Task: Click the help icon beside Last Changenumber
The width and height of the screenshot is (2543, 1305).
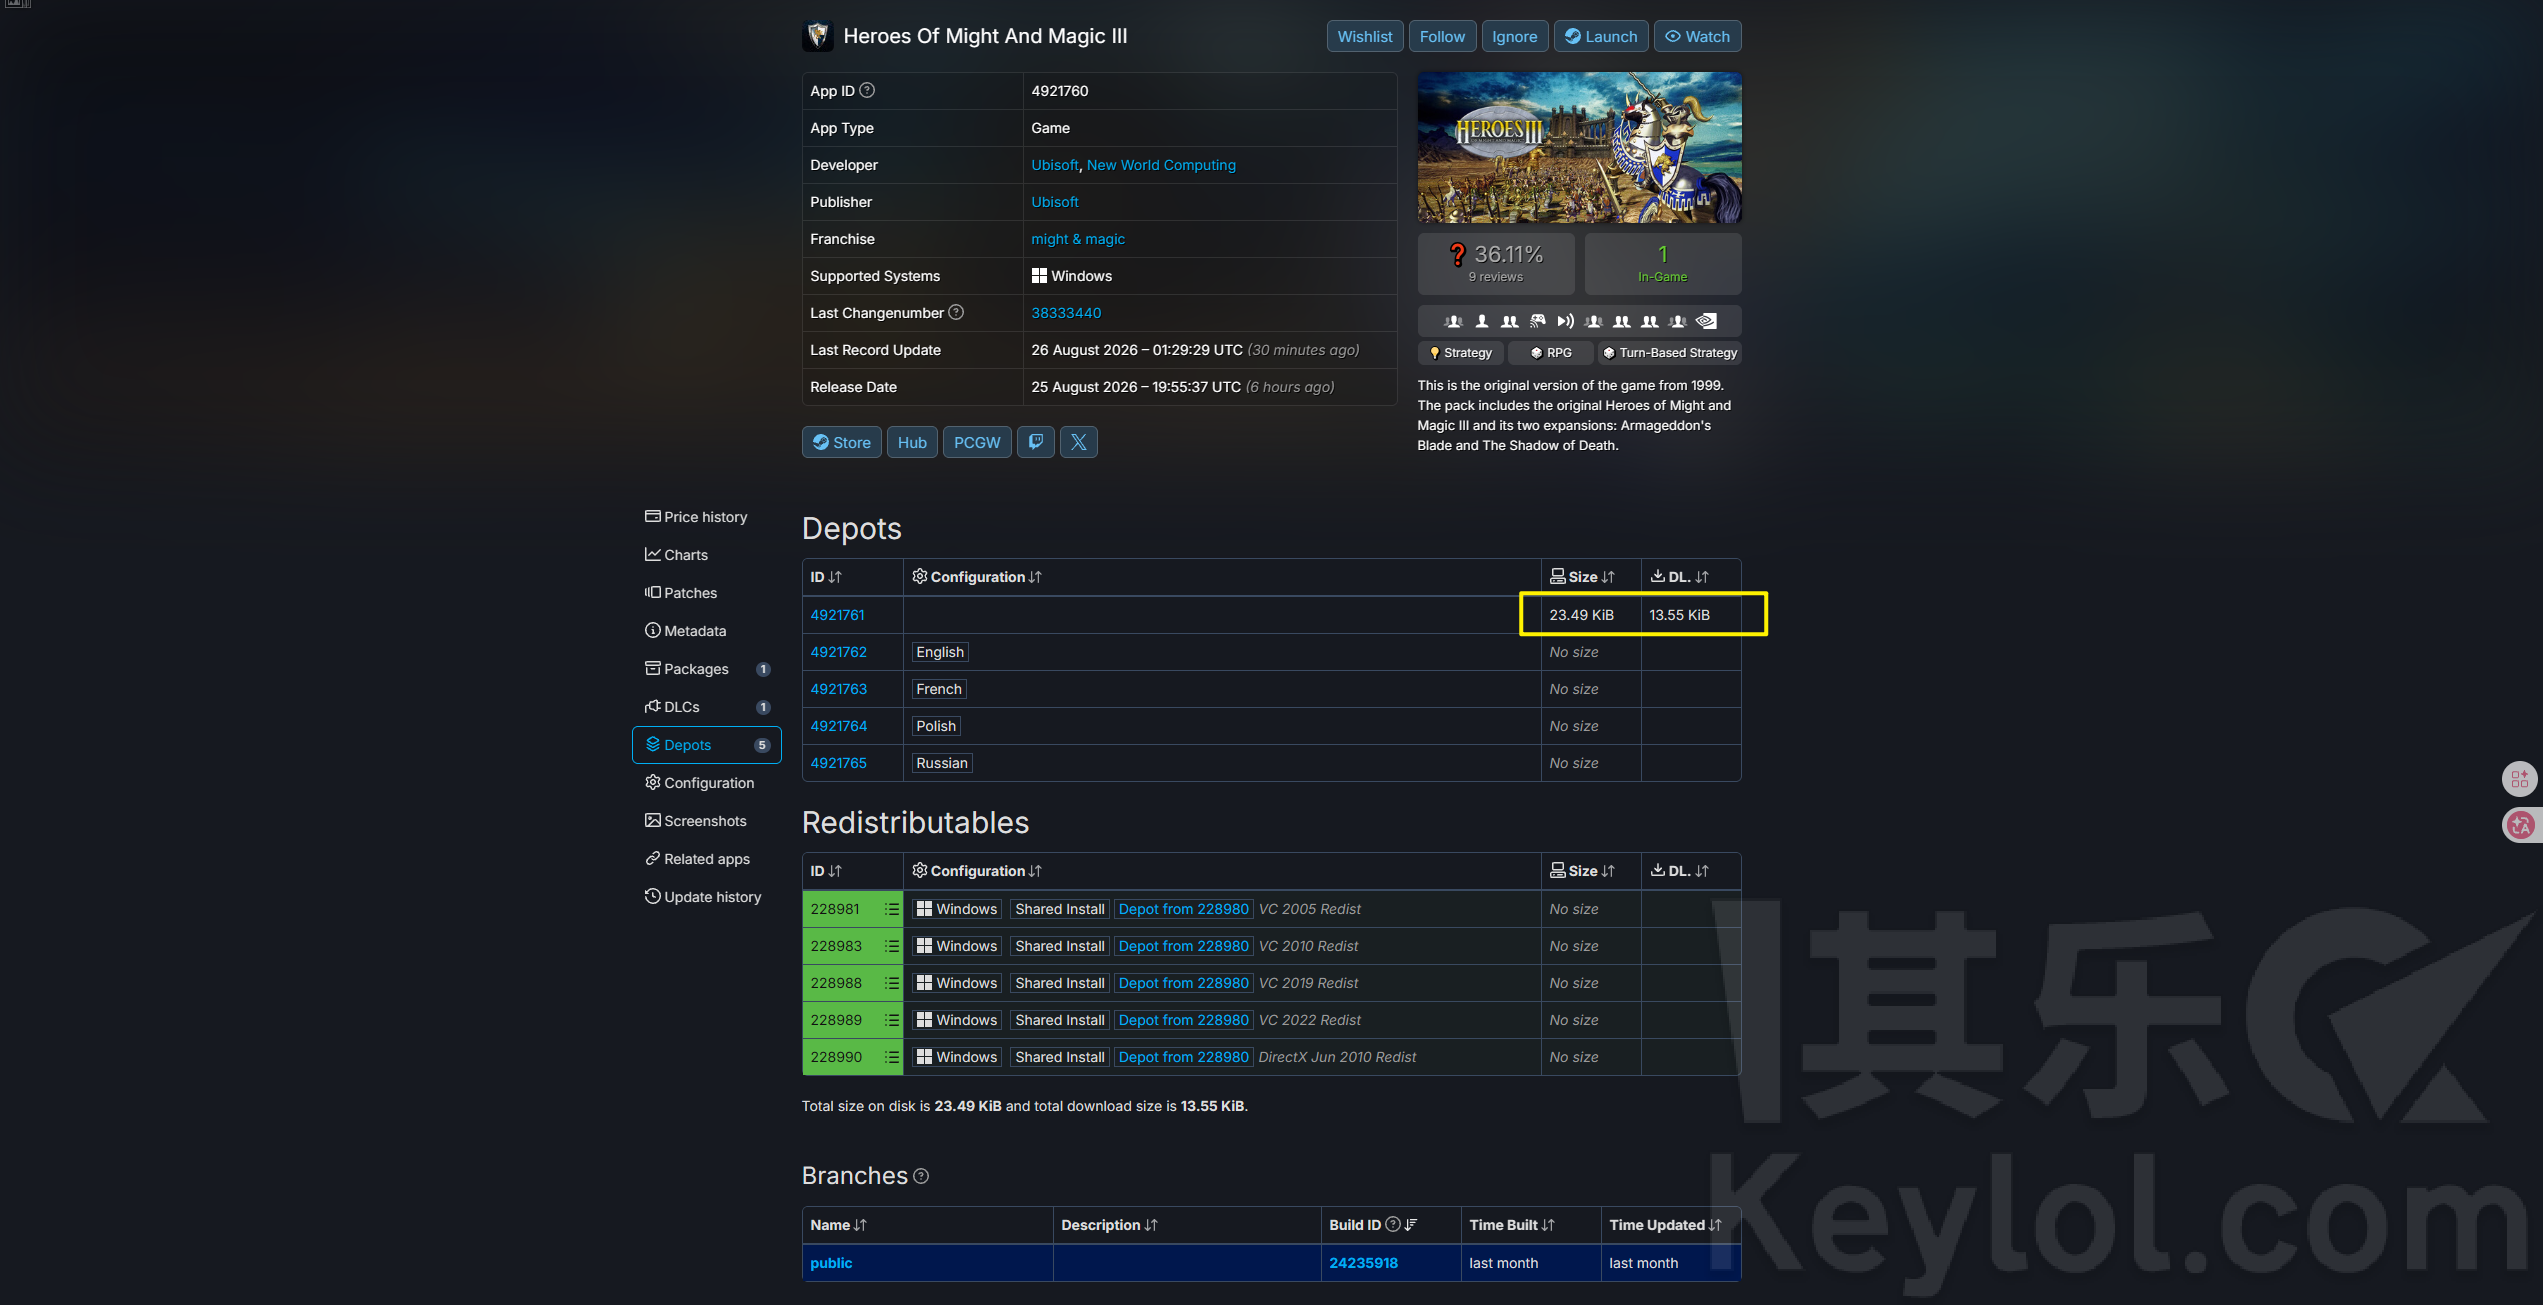Action: pos(956,312)
